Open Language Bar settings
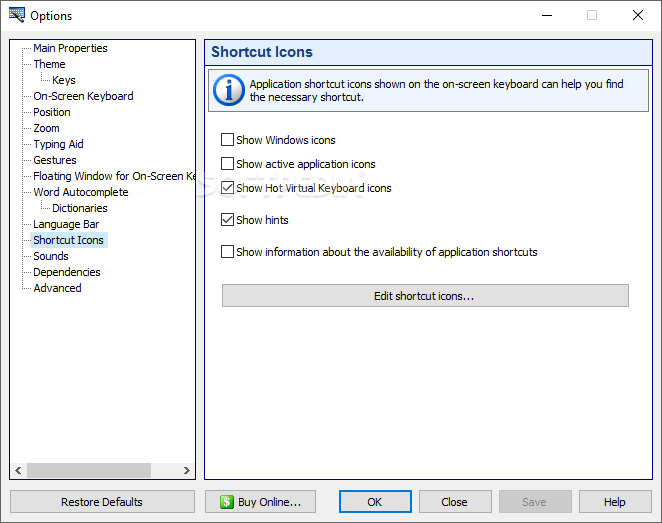This screenshot has width=662, height=523. click(66, 224)
